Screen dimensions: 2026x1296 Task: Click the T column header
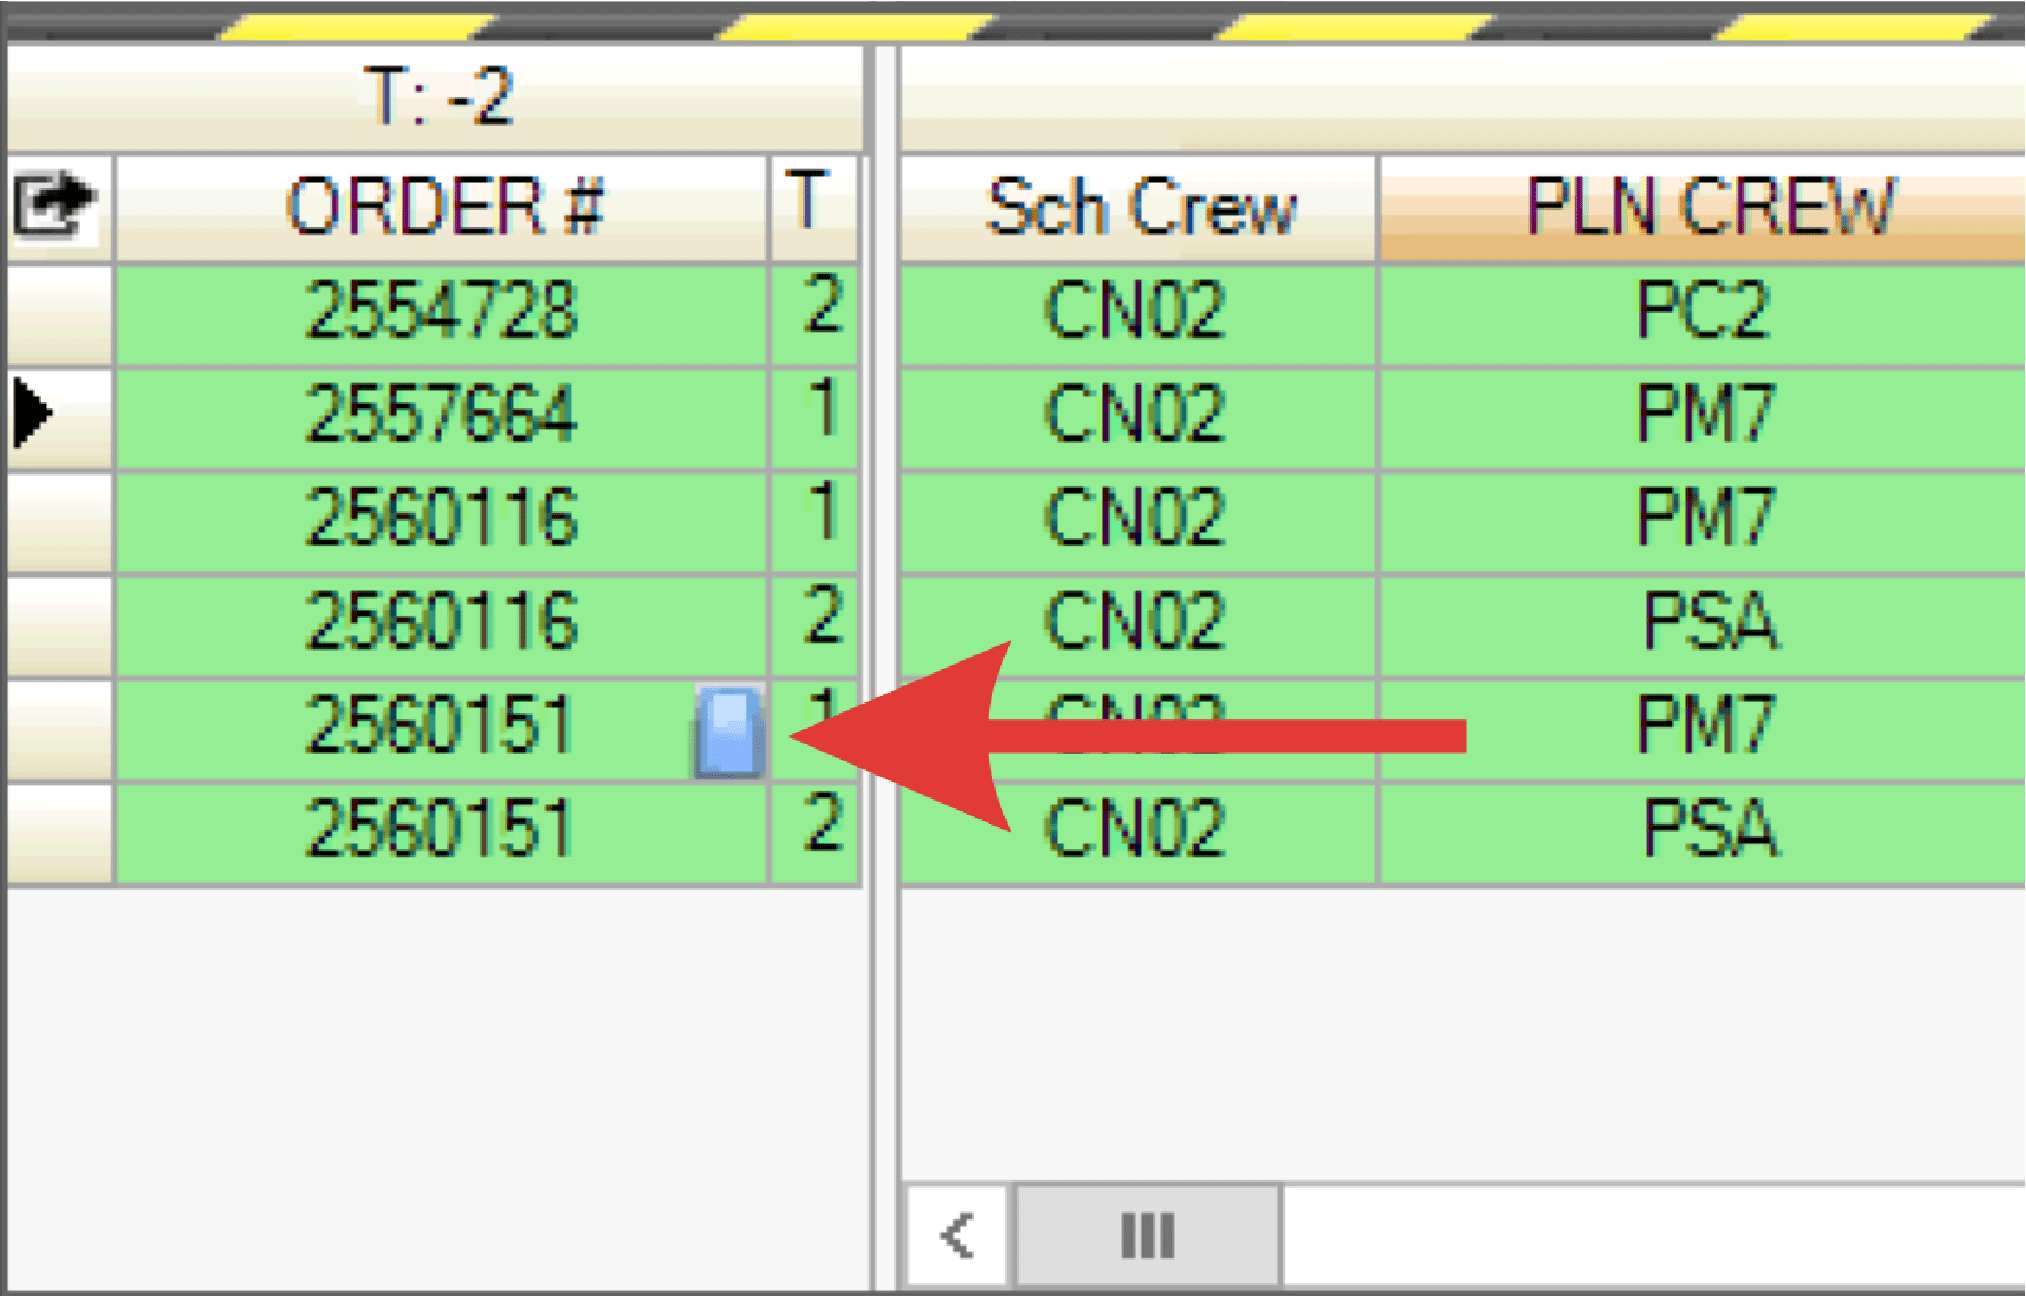[808, 203]
